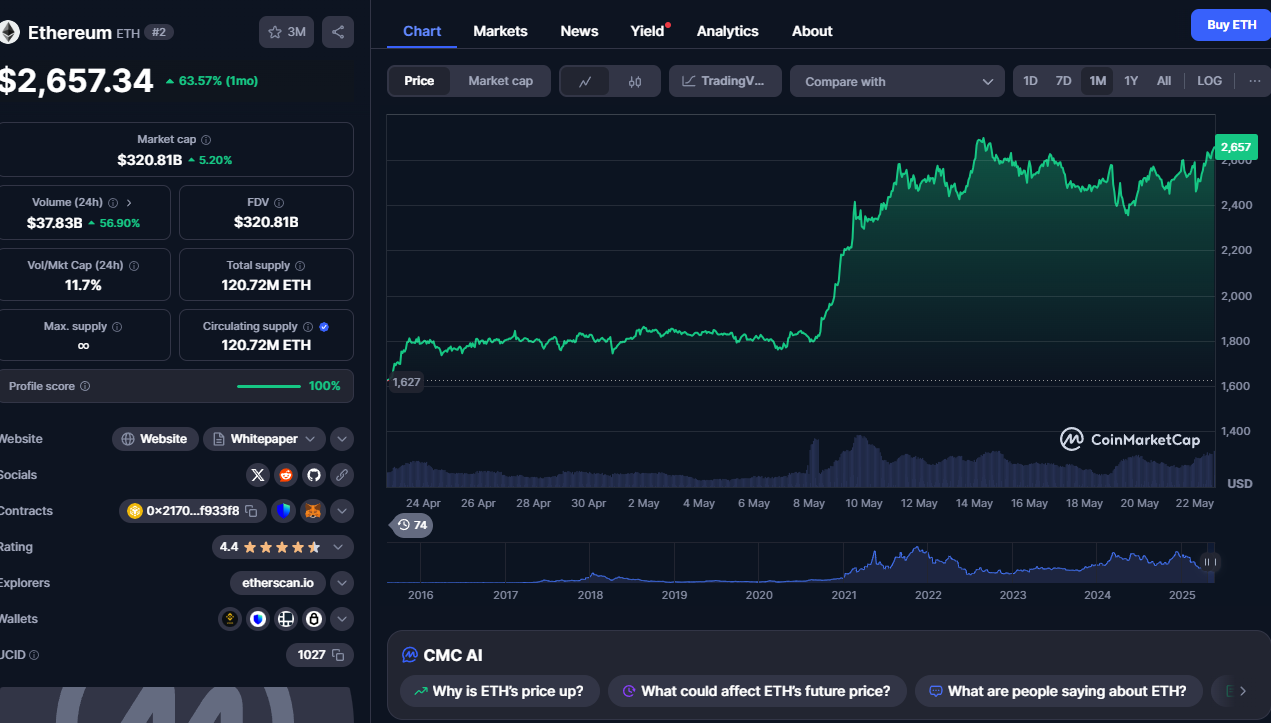This screenshot has width=1271, height=723.
Task: Click the blue shield icon in Contracts row
Action: pos(284,511)
